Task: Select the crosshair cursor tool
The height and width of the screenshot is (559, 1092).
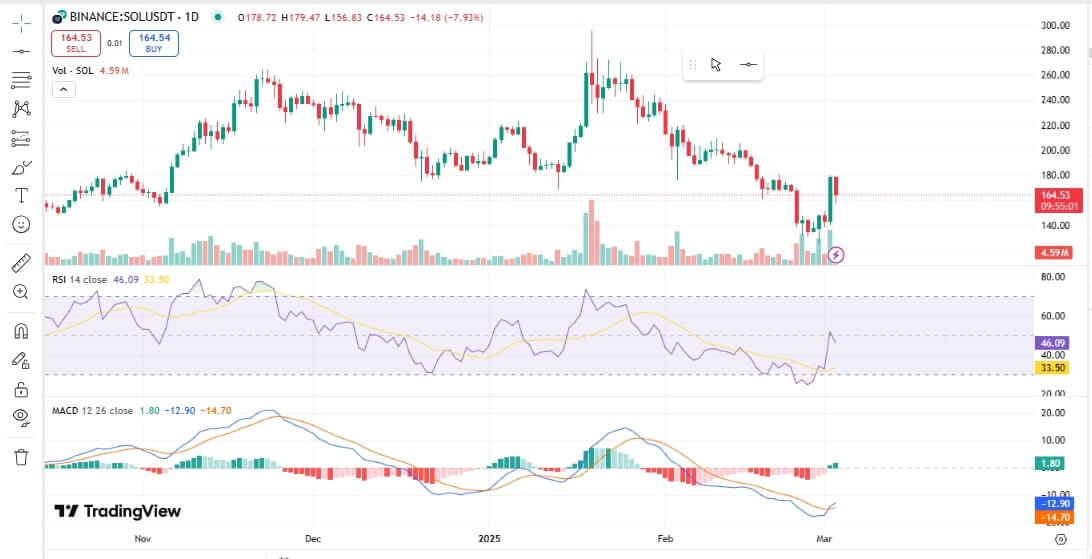Action: pyautogui.click(x=21, y=23)
